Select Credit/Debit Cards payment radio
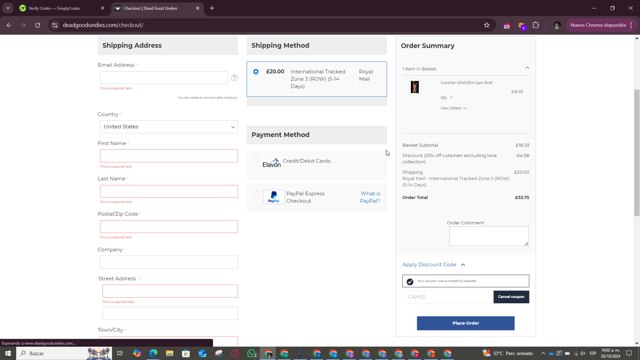640x360 pixels. point(256,161)
